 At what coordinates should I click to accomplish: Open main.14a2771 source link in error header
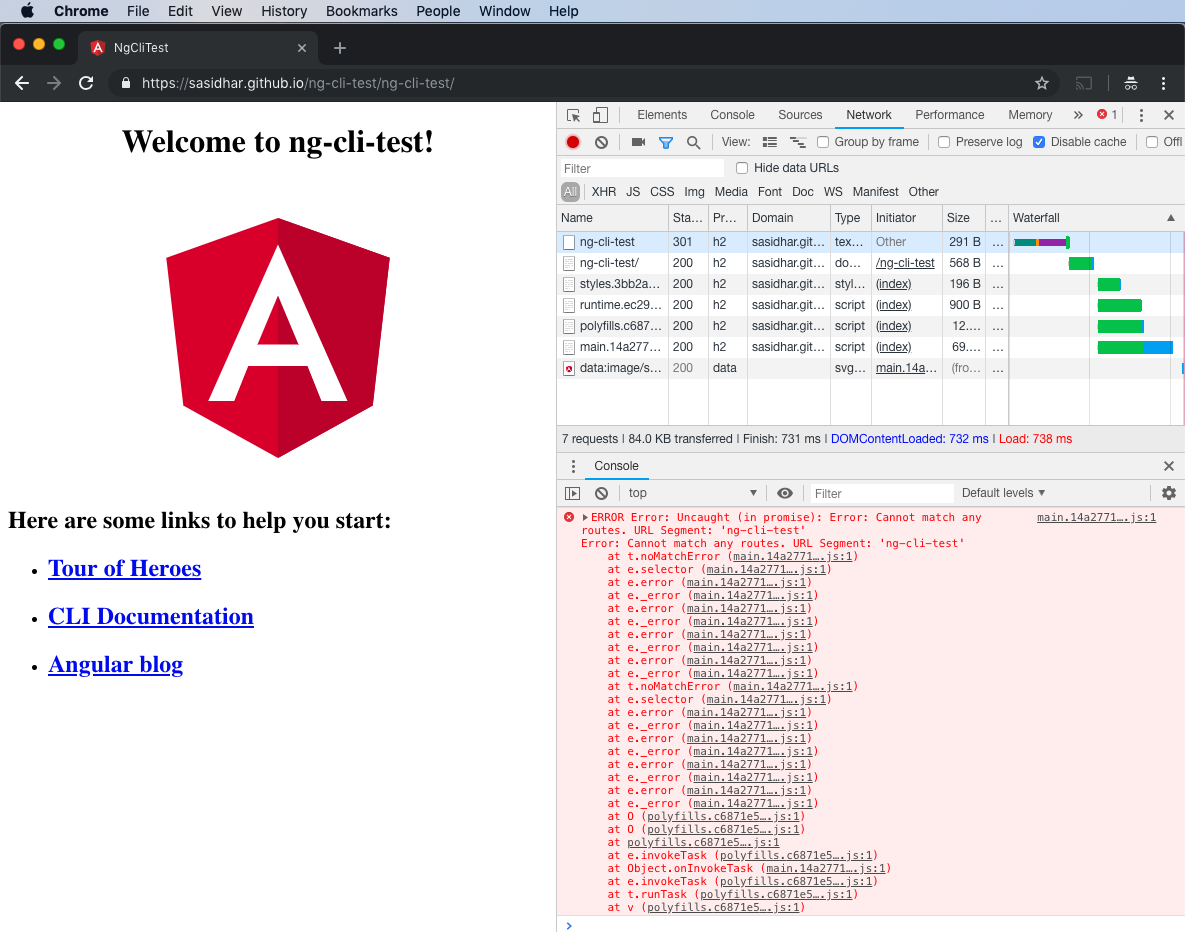tap(1097, 518)
